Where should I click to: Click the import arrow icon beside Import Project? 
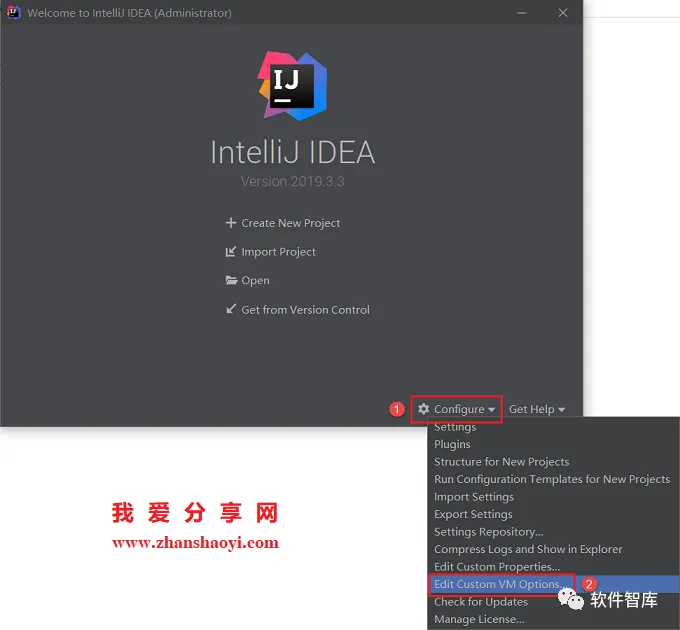(x=231, y=251)
